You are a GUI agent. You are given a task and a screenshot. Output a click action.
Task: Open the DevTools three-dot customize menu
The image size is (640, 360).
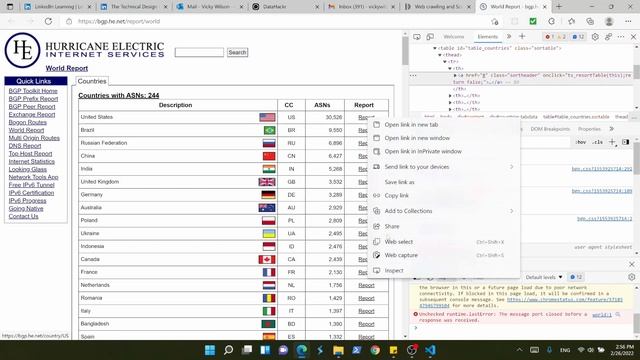621,37
